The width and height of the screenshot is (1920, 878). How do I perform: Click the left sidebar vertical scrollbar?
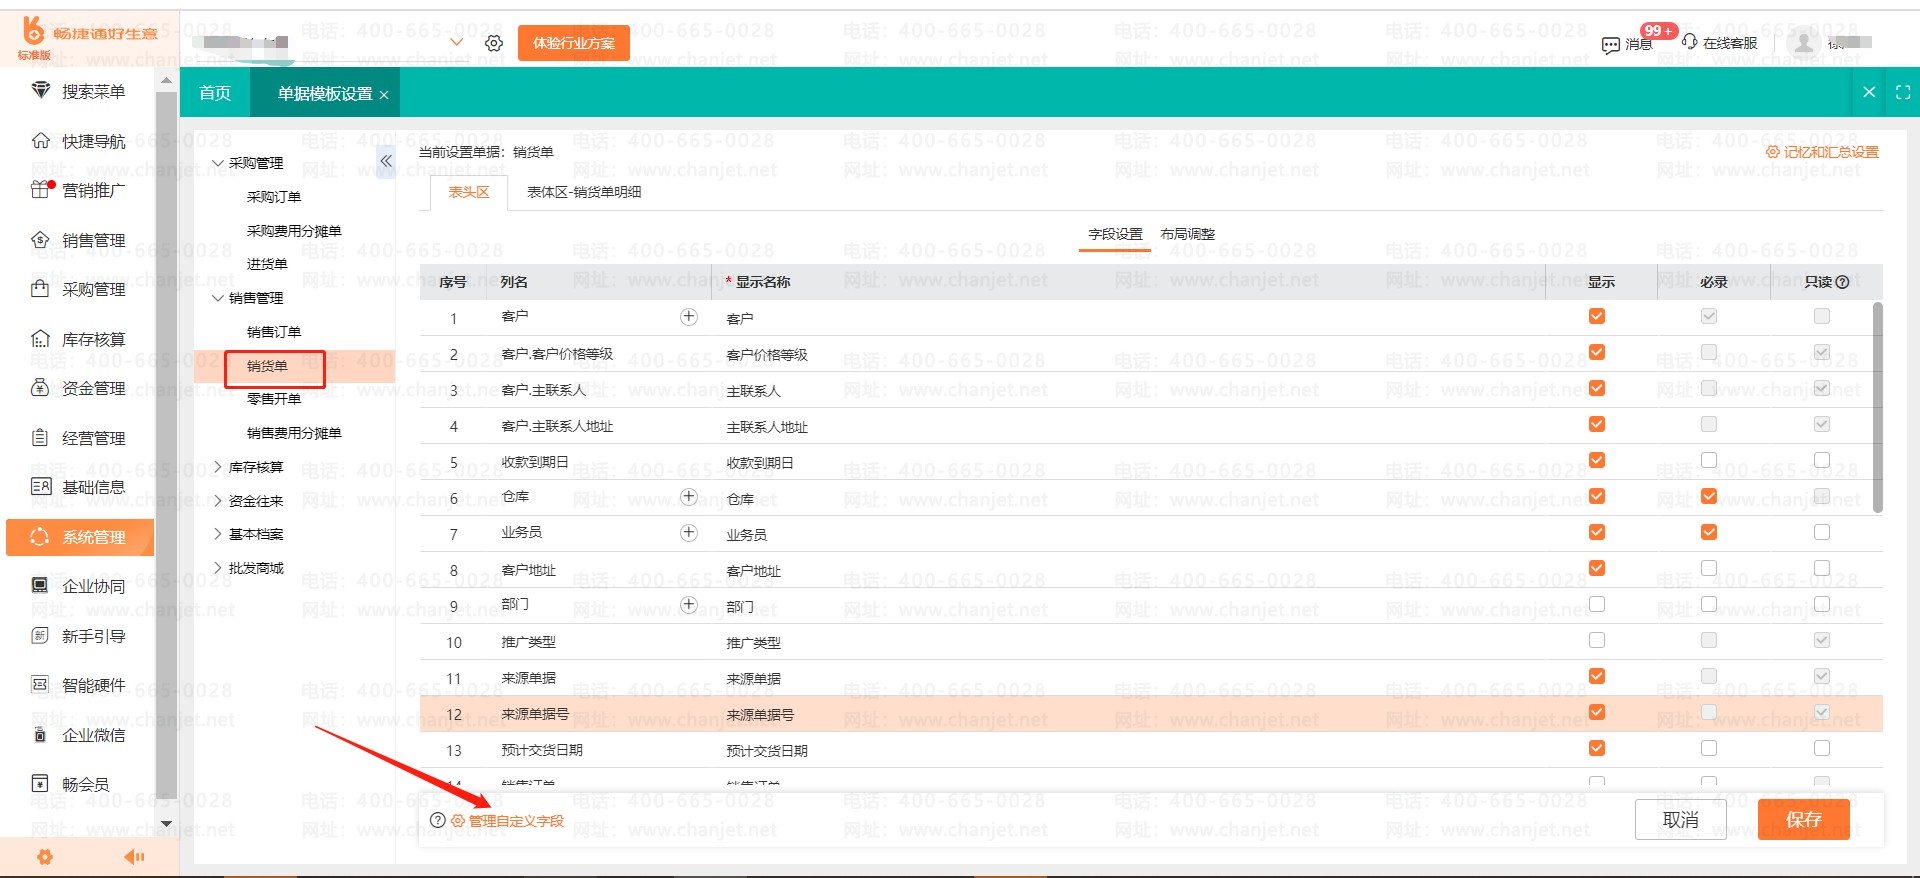point(166,447)
